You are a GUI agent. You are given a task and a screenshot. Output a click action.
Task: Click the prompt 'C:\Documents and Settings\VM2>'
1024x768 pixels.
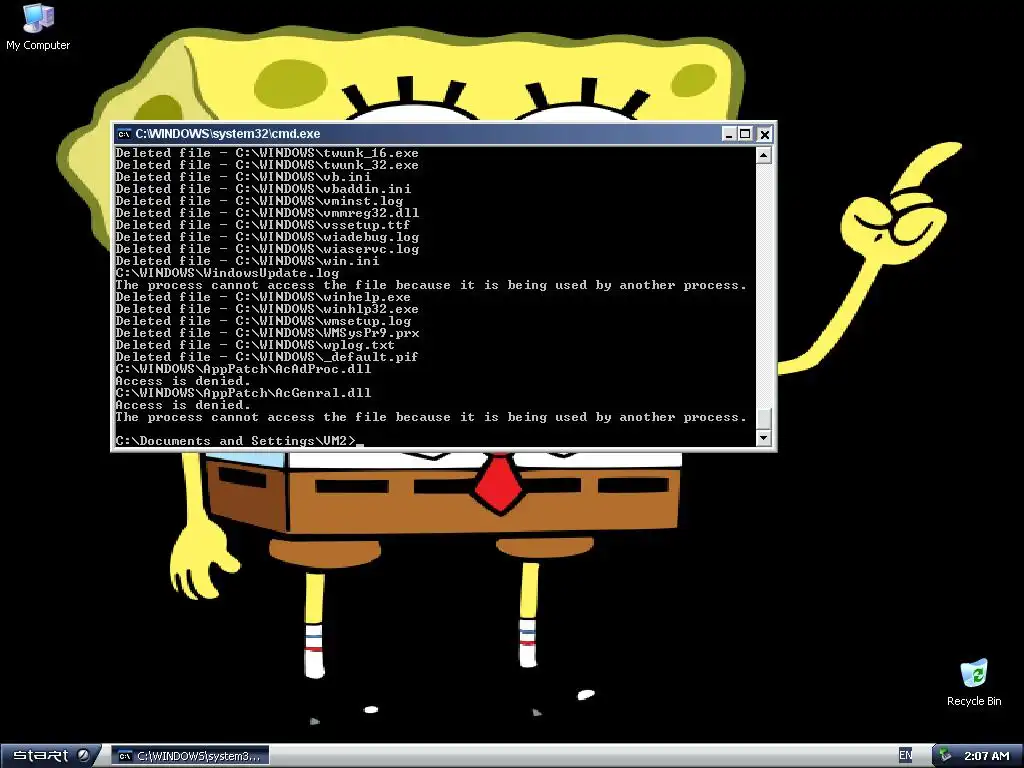236,441
